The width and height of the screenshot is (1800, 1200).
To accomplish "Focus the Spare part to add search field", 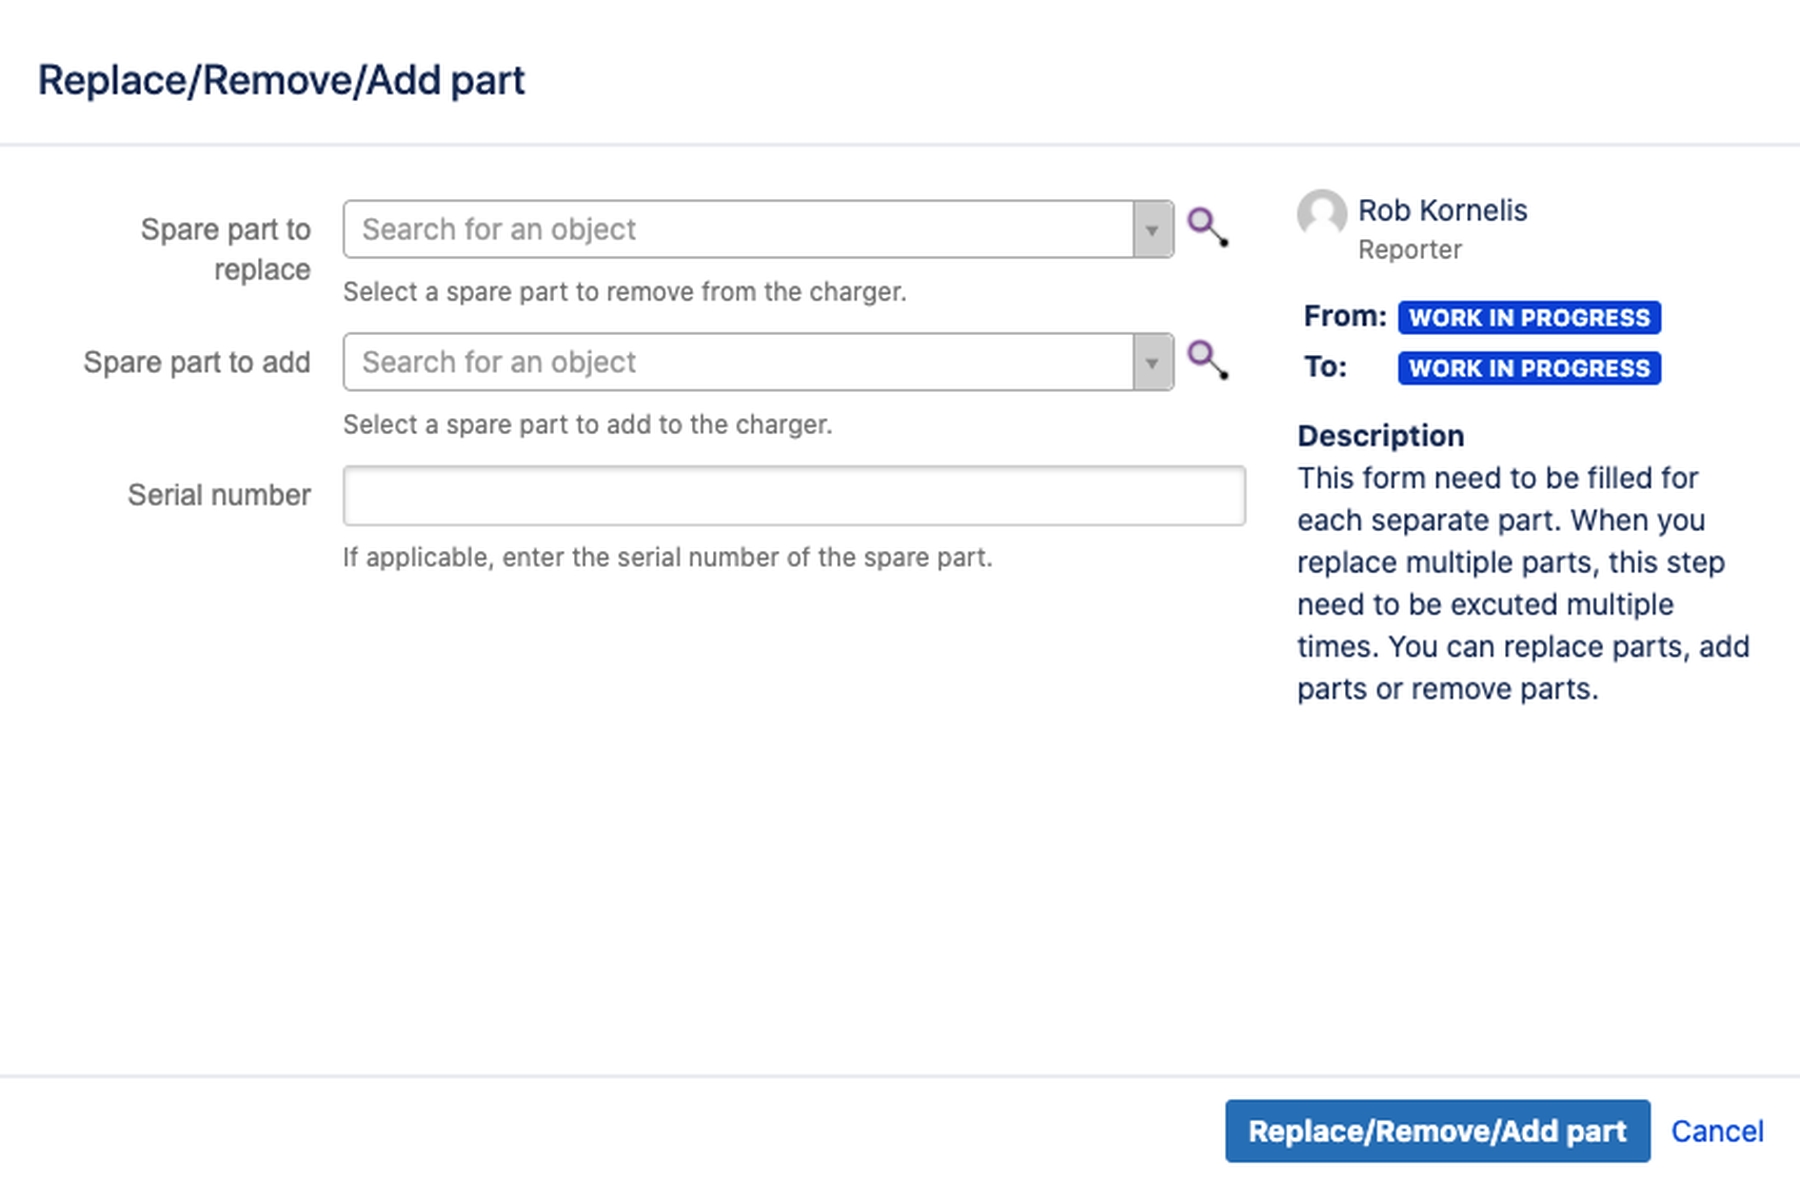I will [x=738, y=363].
